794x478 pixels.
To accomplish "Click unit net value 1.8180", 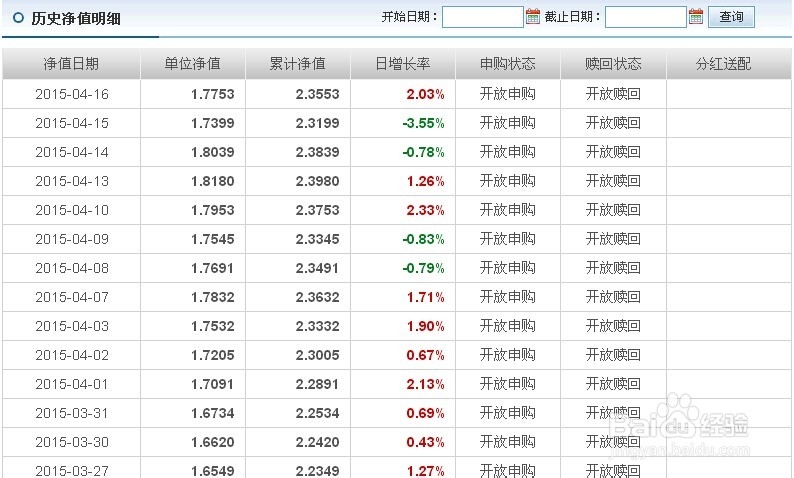I will click(213, 181).
